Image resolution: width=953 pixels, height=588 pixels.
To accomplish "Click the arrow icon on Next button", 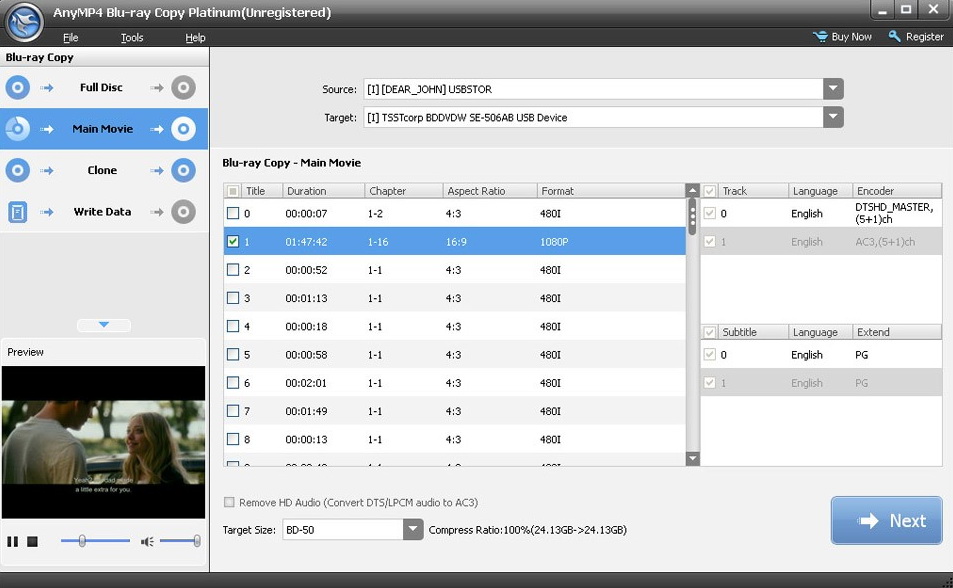I will [x=869, y=521].
